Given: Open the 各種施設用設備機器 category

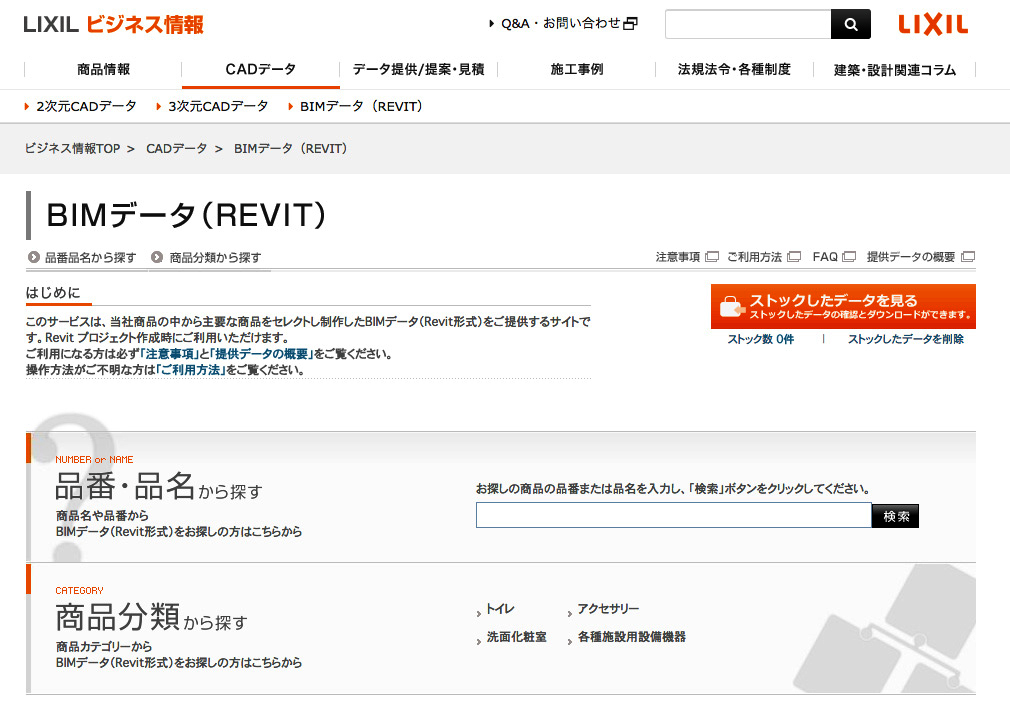Looking at the screenshot, I should tap(632, 637).
